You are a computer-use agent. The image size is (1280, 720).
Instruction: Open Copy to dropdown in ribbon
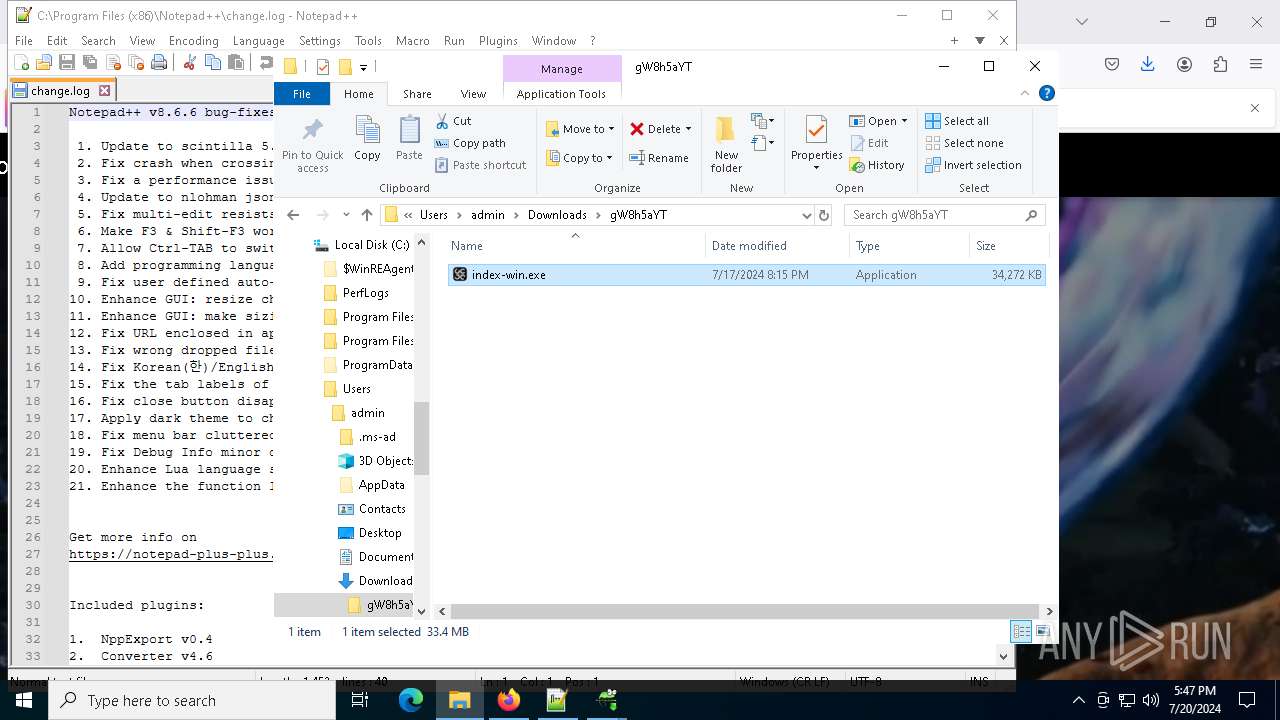(580, 158)
